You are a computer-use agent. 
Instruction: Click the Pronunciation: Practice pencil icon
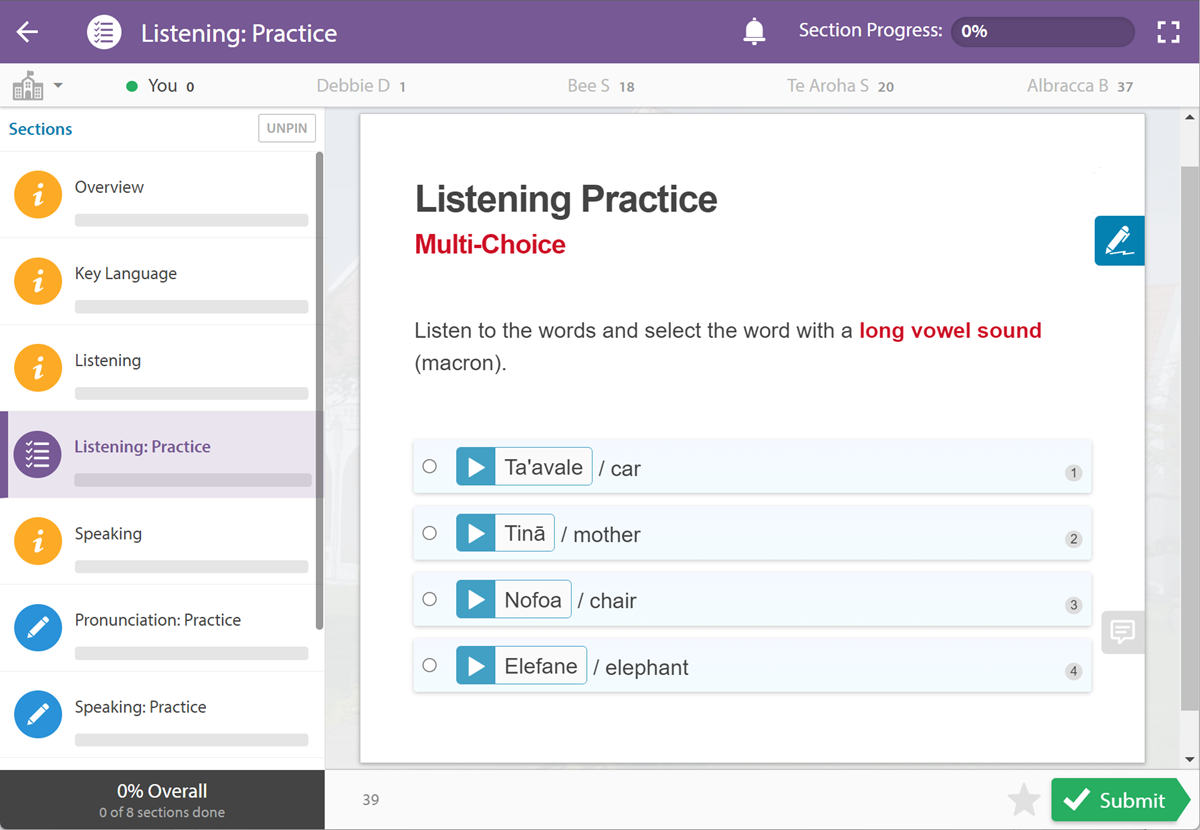click(x=38, y=628)
